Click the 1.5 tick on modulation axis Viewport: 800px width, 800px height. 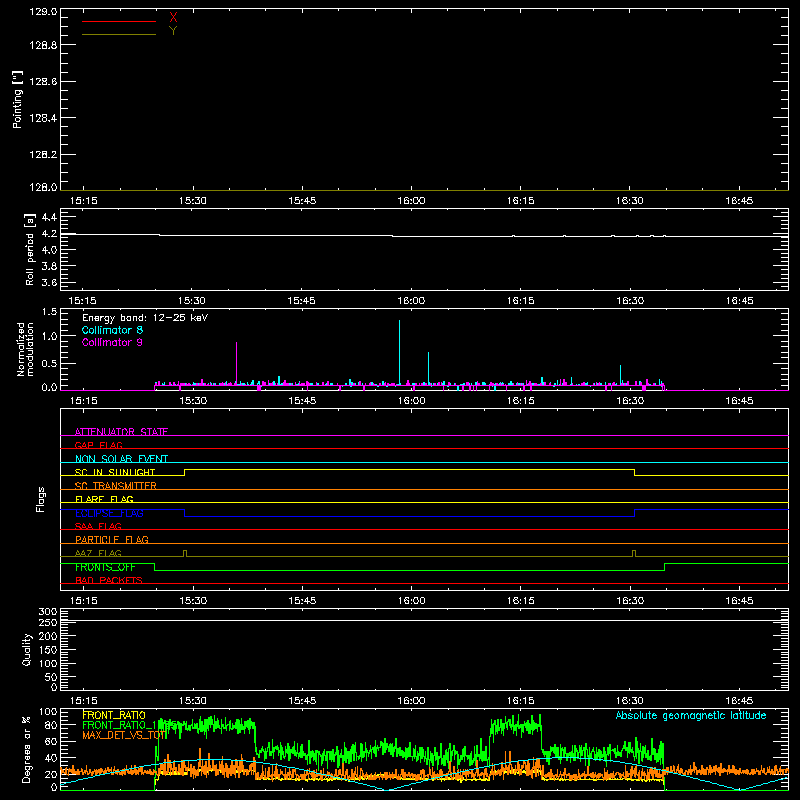[49, 311]
